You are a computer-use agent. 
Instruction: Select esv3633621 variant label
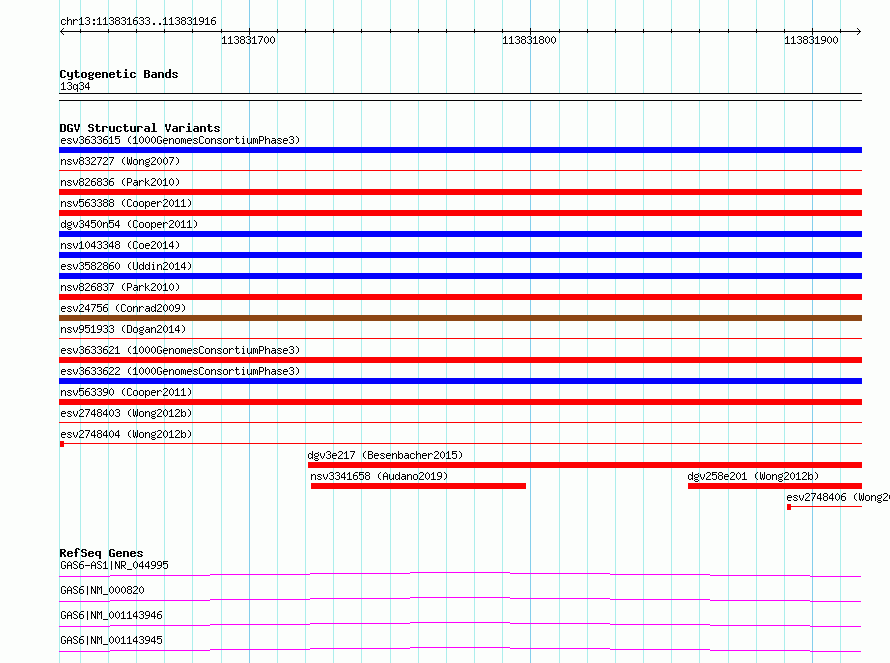tap(180, 350)
